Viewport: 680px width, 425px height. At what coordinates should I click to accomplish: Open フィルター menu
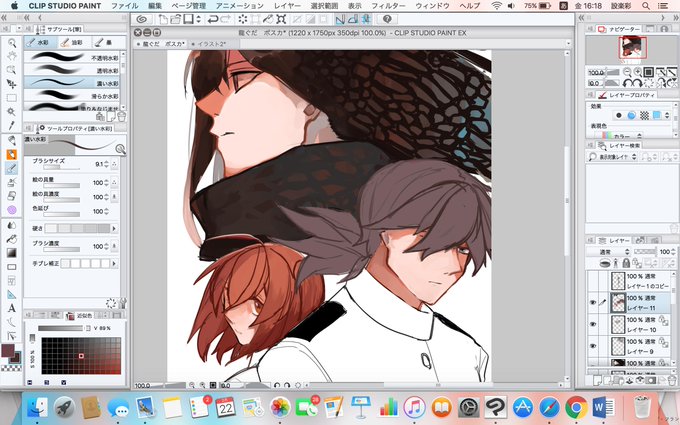coord(389,6)
